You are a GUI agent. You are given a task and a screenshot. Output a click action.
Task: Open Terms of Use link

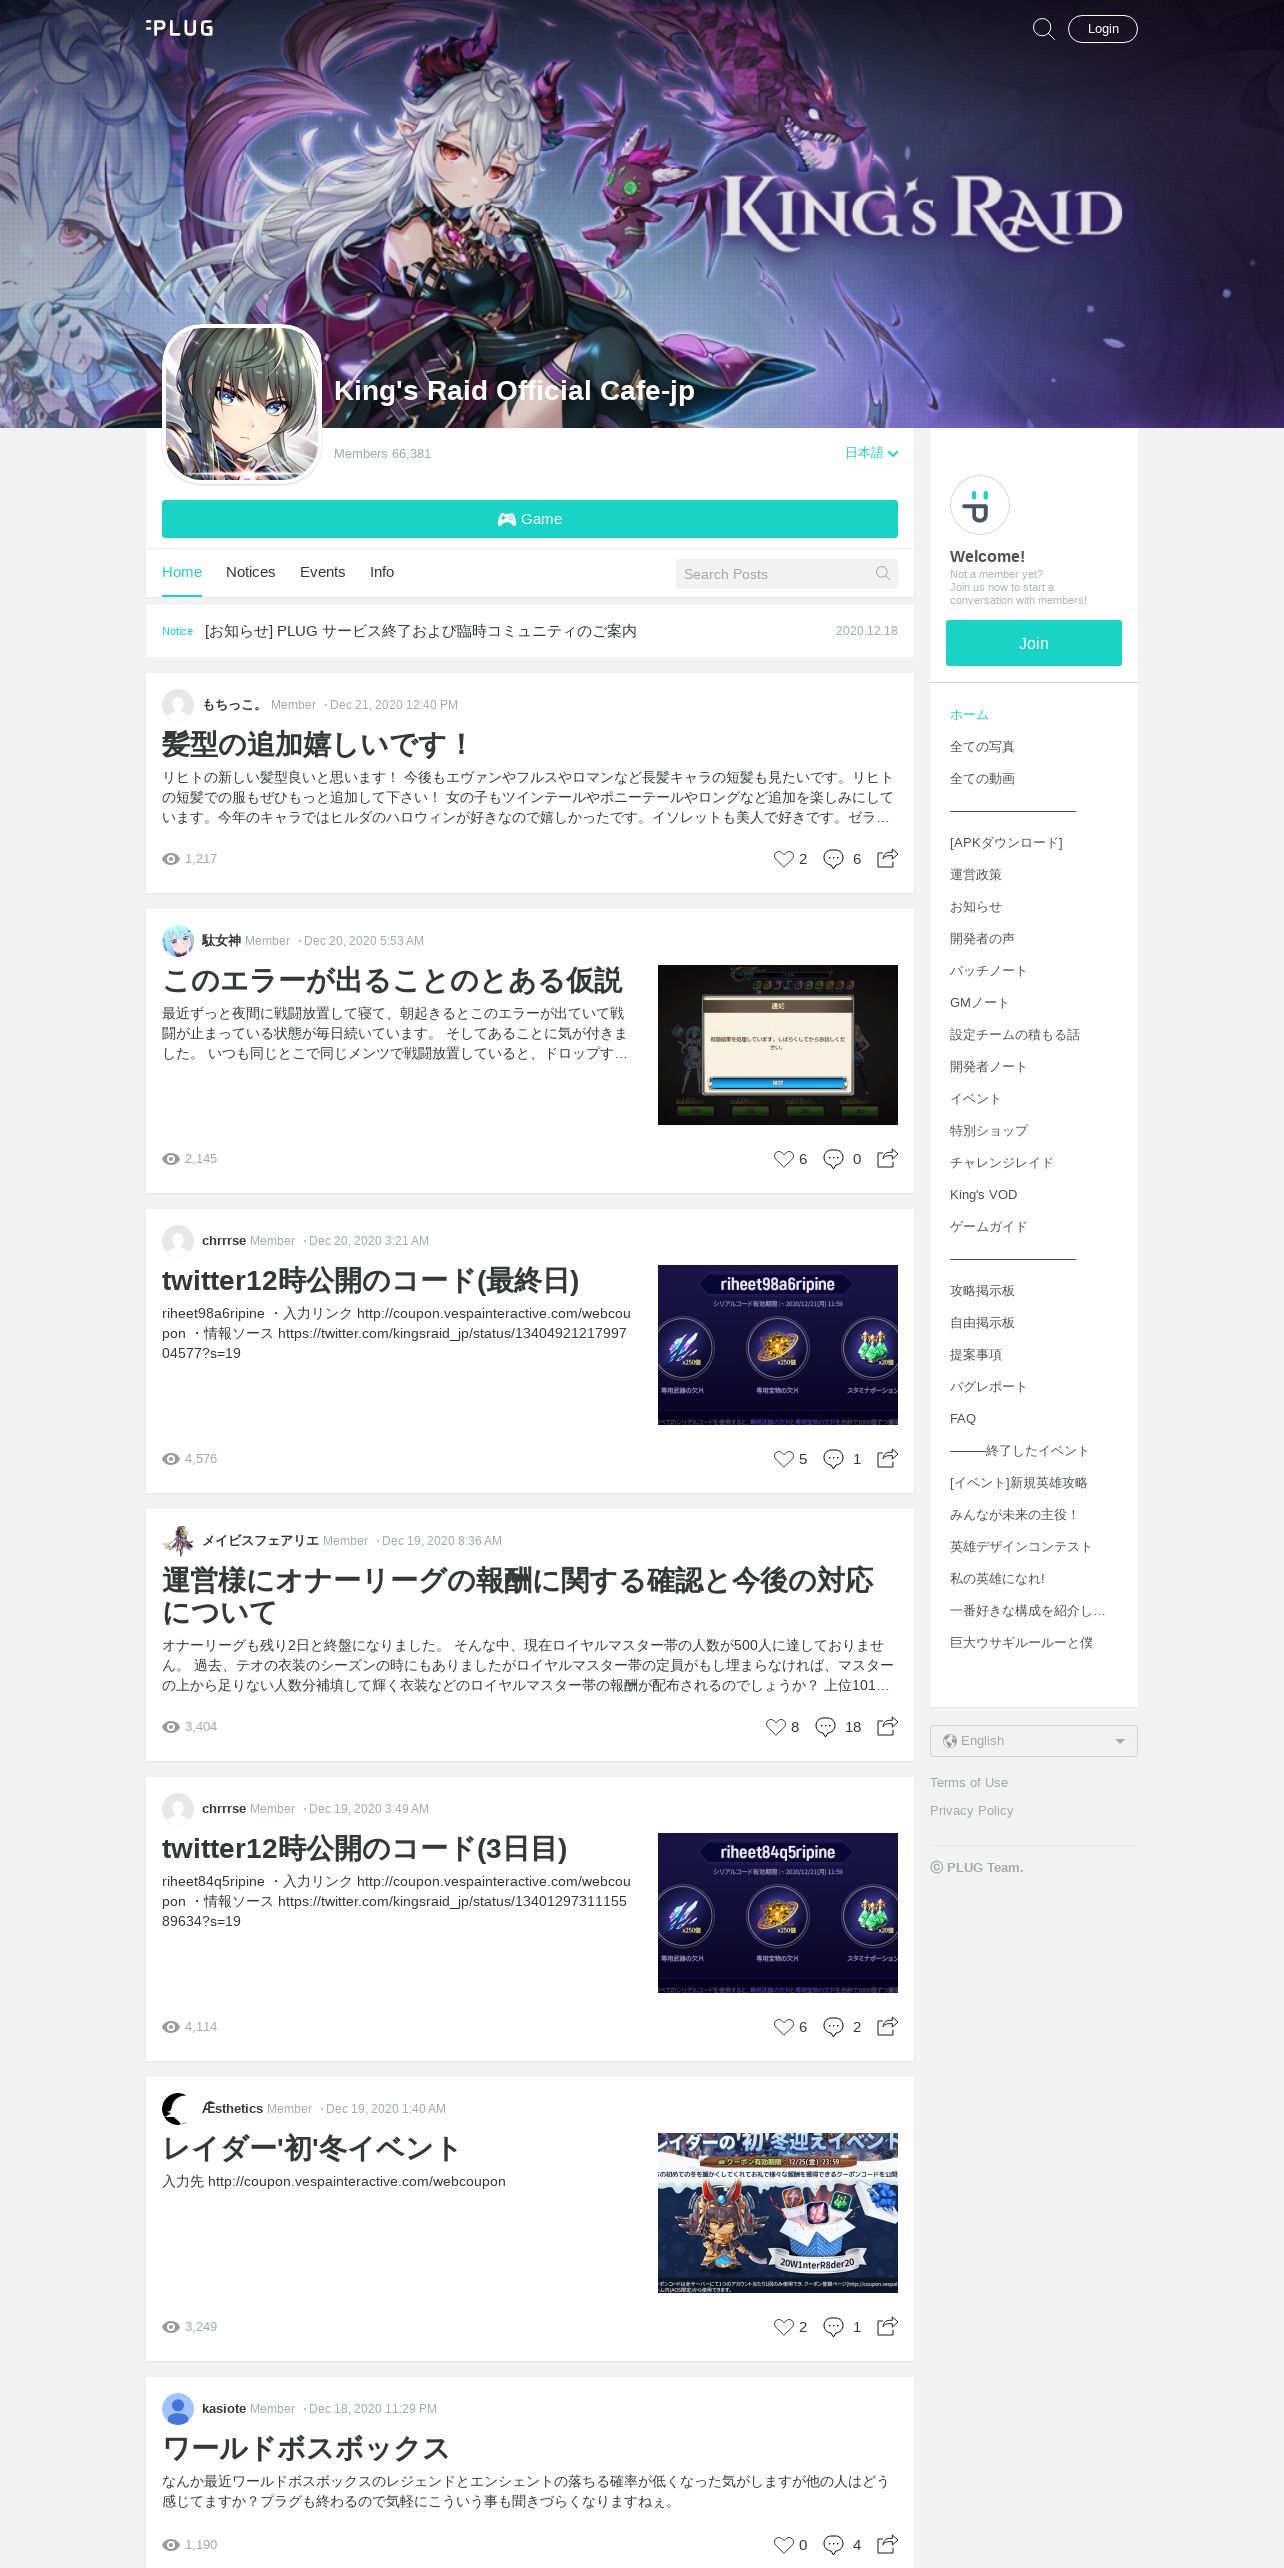969,1783
